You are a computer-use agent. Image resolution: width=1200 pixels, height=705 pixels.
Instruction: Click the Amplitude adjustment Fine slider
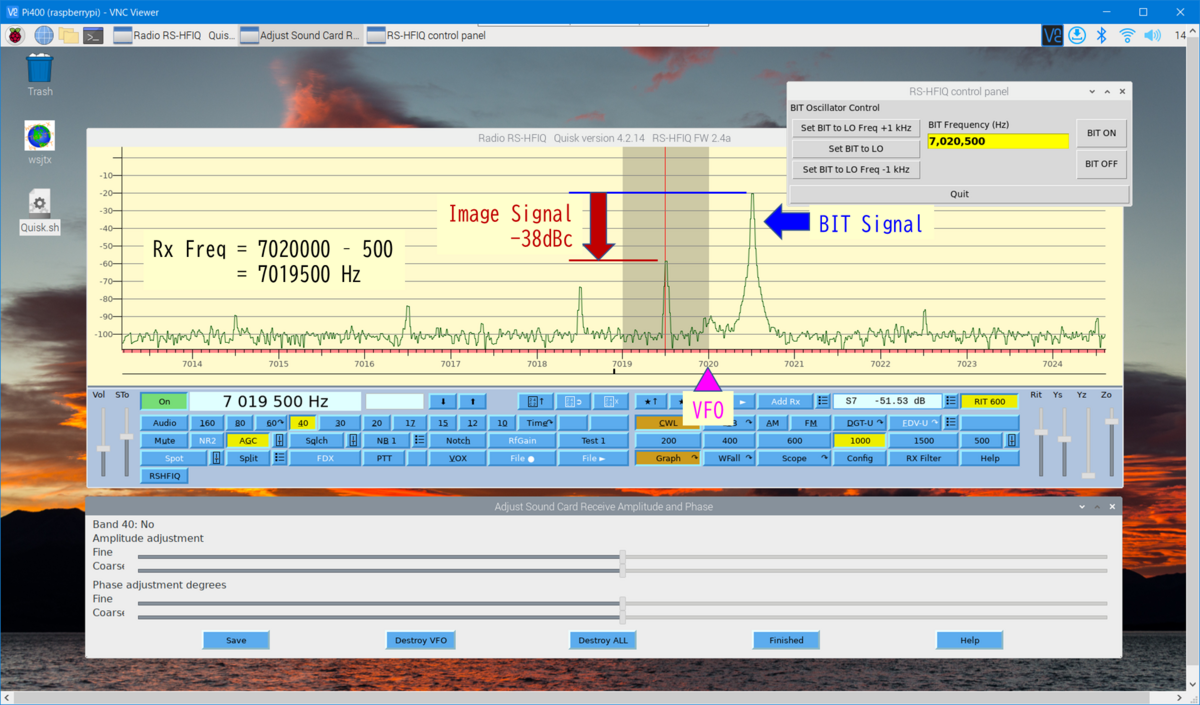pos(622,557)
